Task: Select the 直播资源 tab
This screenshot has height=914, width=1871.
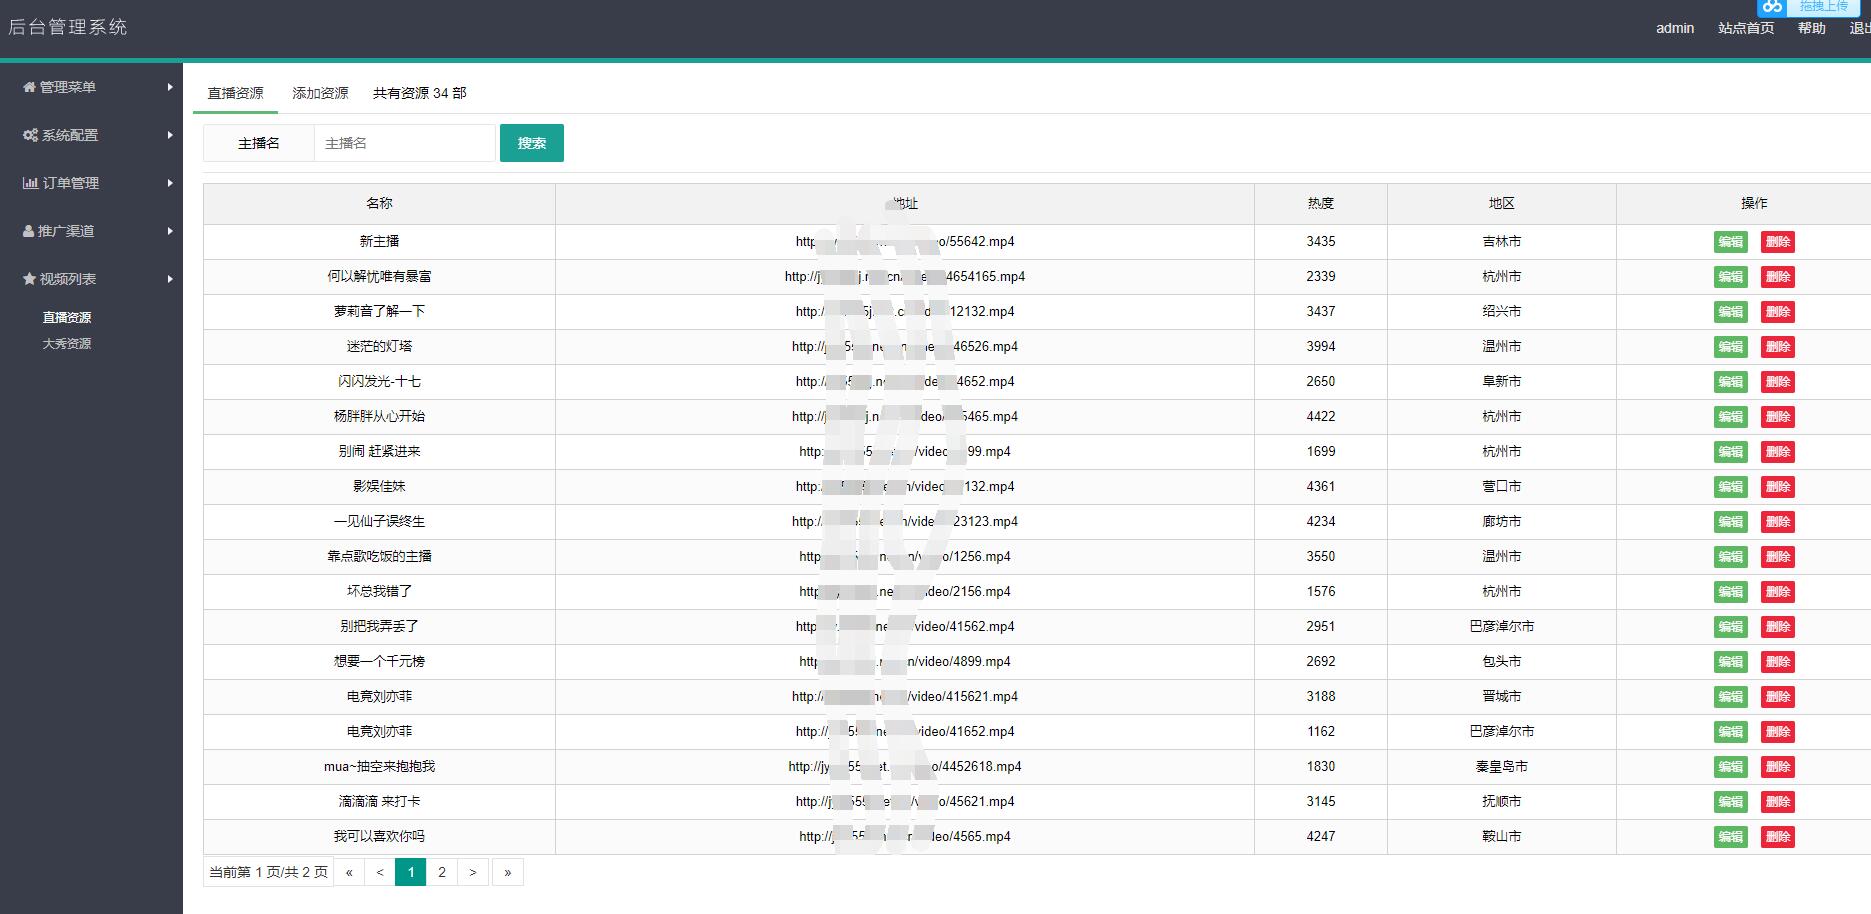Action: pos(235,93)
